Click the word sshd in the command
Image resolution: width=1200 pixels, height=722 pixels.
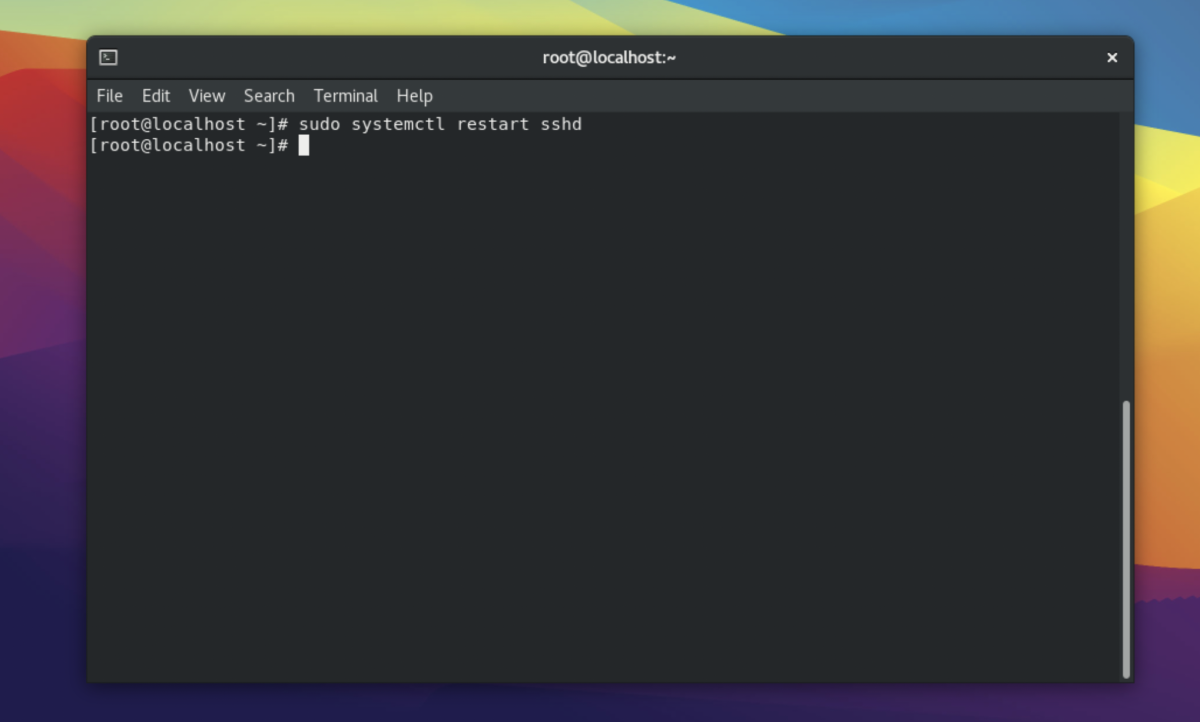560,125
